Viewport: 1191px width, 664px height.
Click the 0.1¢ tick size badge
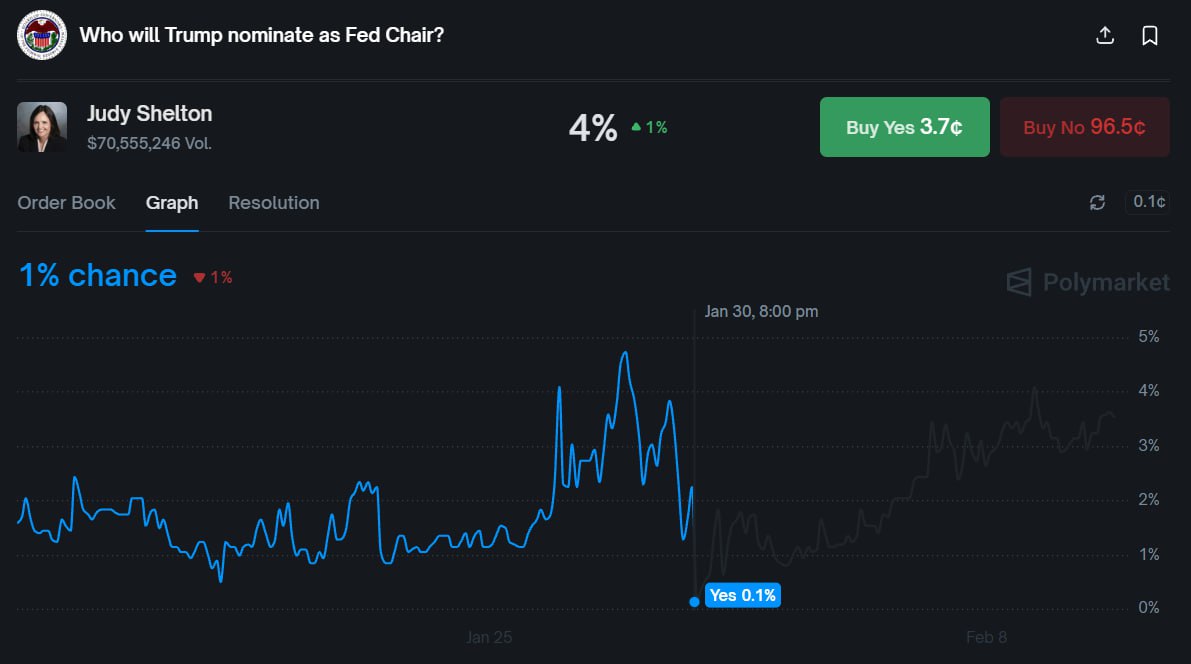point(1148,202)
